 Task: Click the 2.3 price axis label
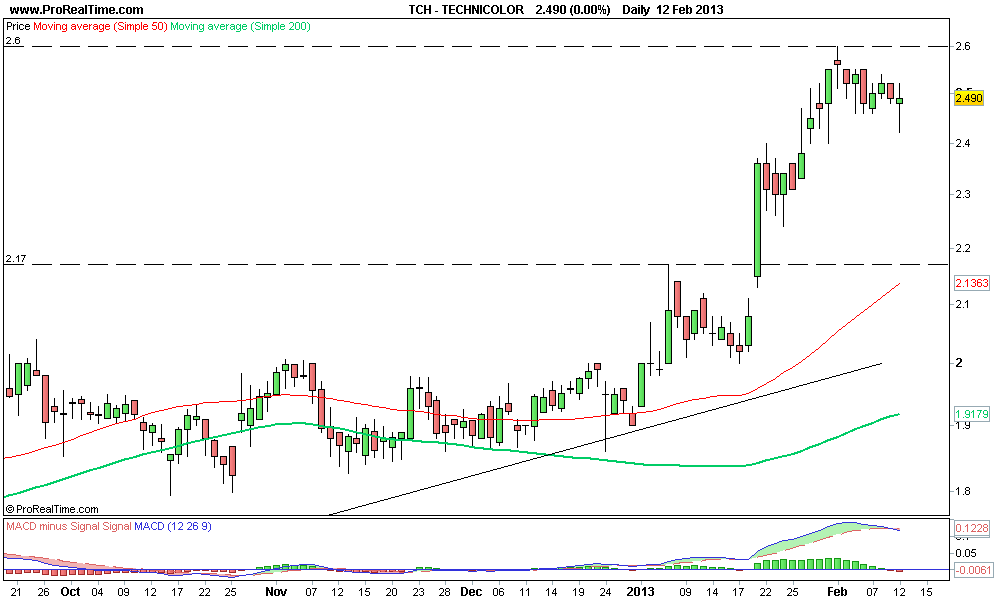click(x=963, y=194)
